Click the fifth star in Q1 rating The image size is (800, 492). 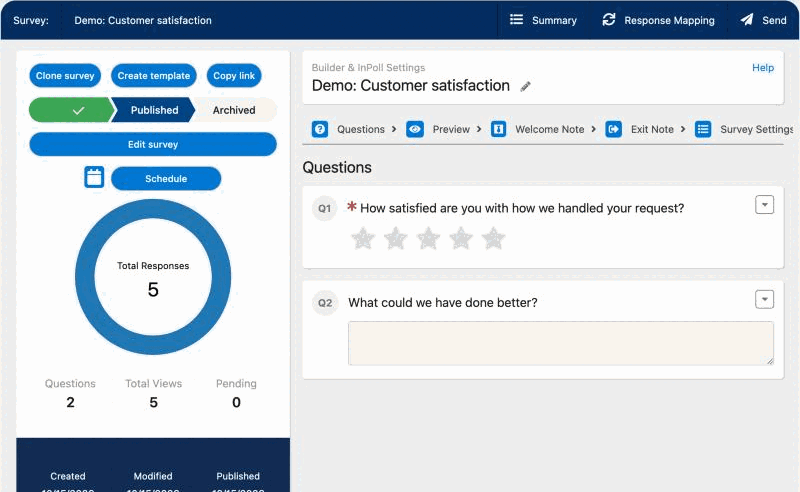coord(493,238)
